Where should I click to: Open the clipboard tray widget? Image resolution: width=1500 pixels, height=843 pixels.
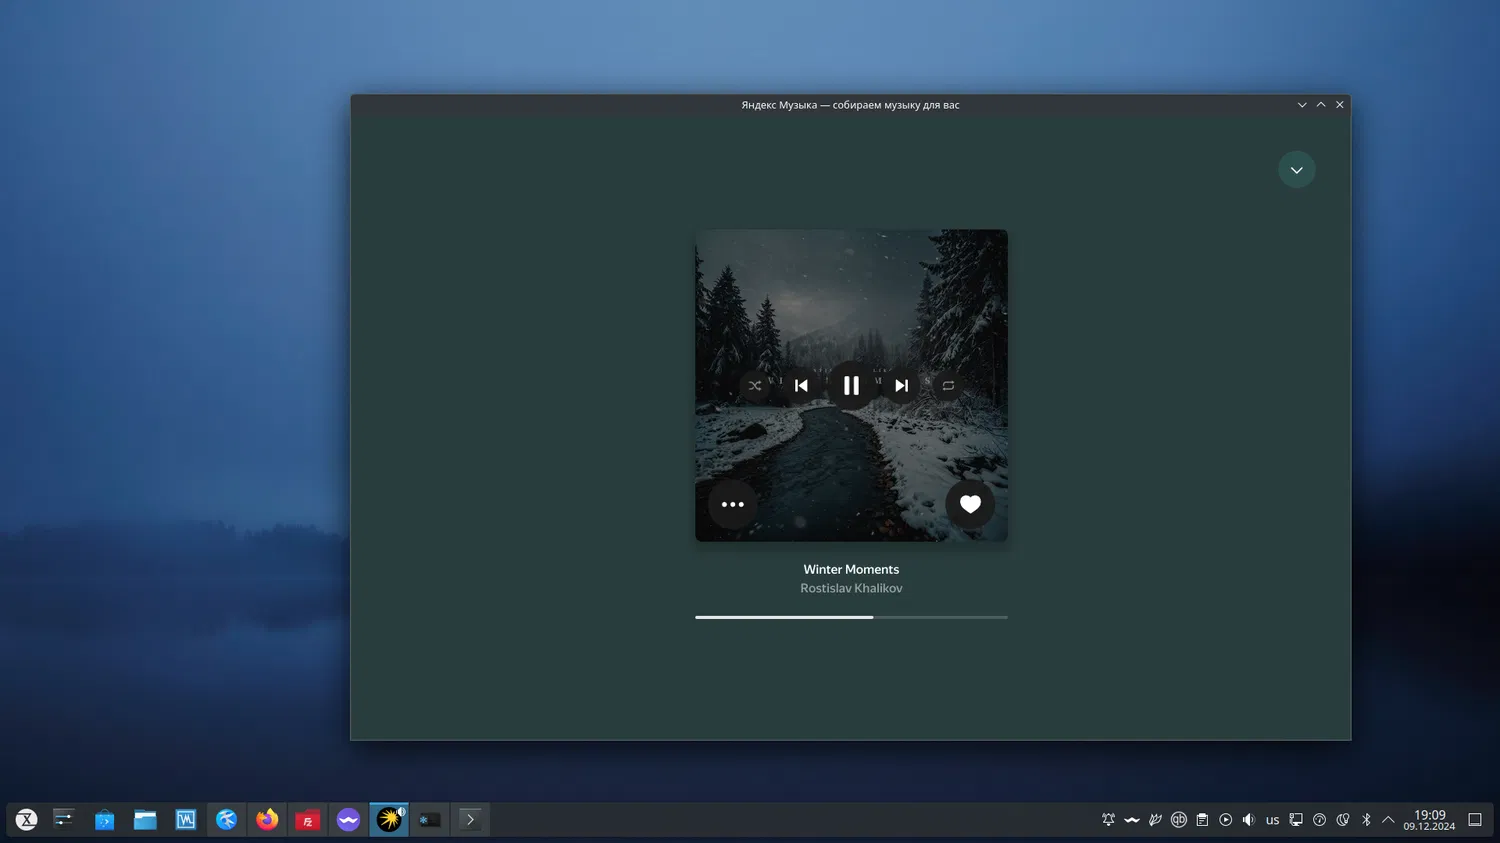pos(1202,820)
